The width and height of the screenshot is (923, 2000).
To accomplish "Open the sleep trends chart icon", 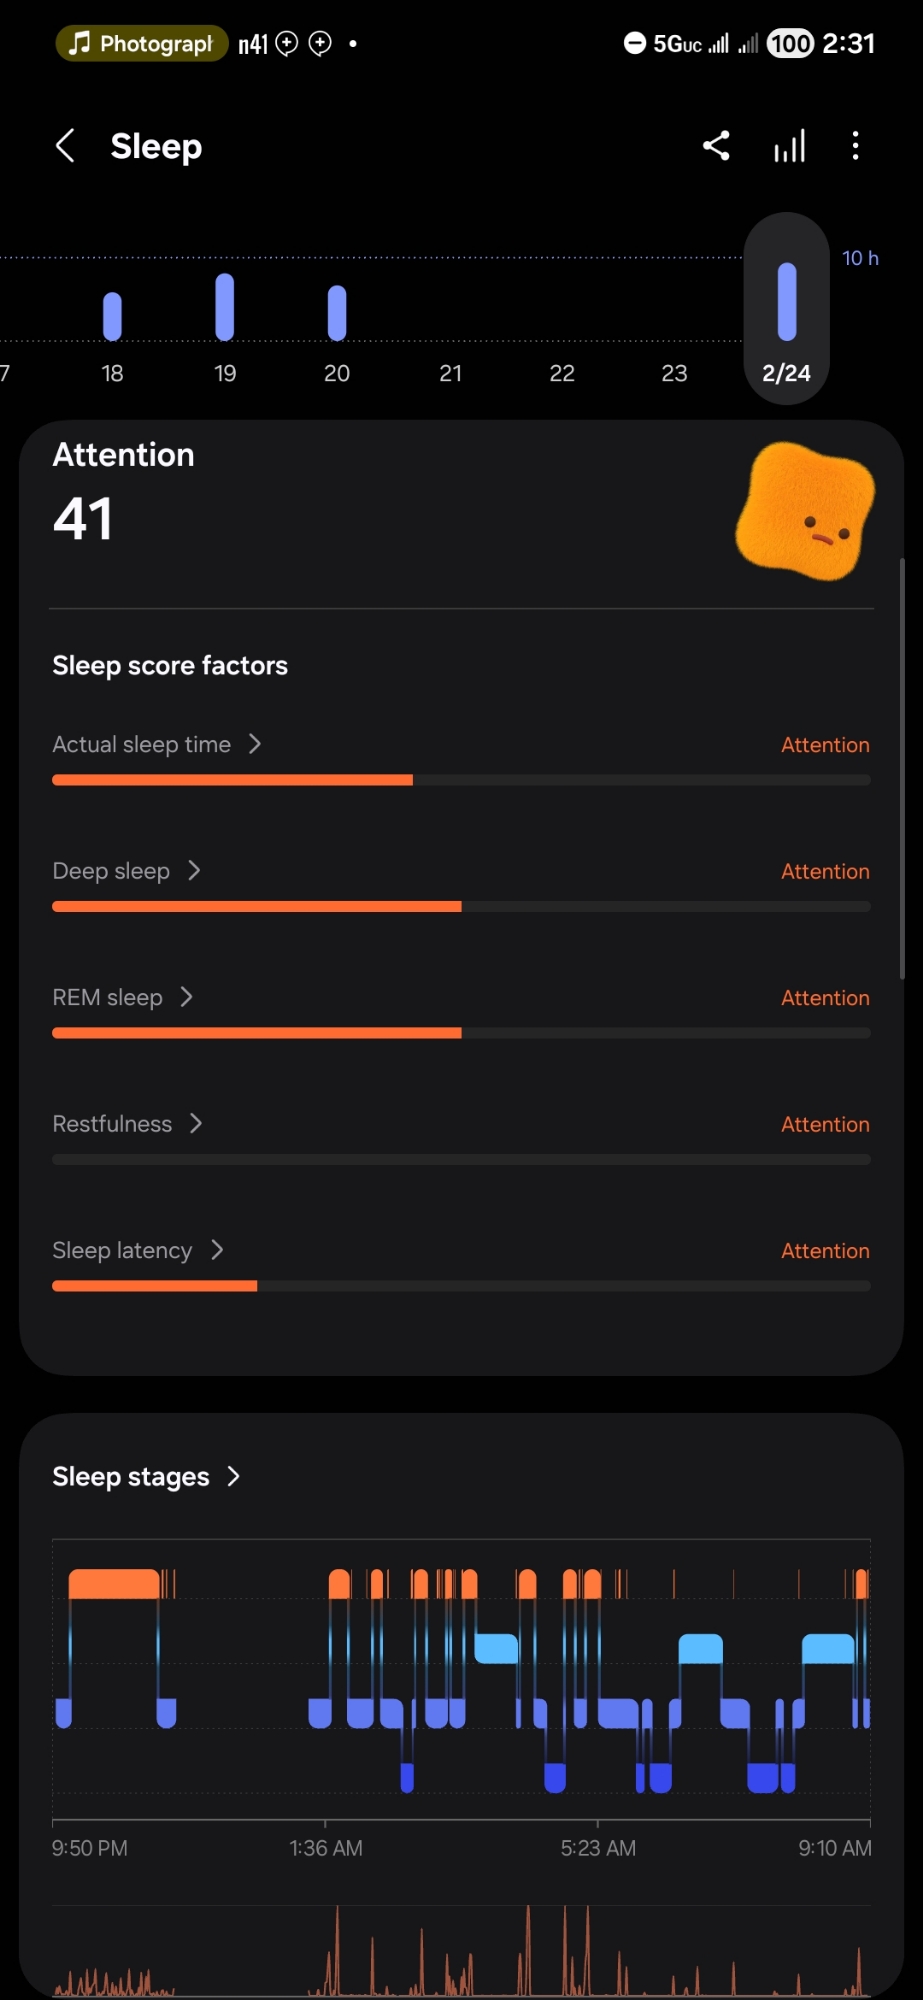I will coord(789,146).
